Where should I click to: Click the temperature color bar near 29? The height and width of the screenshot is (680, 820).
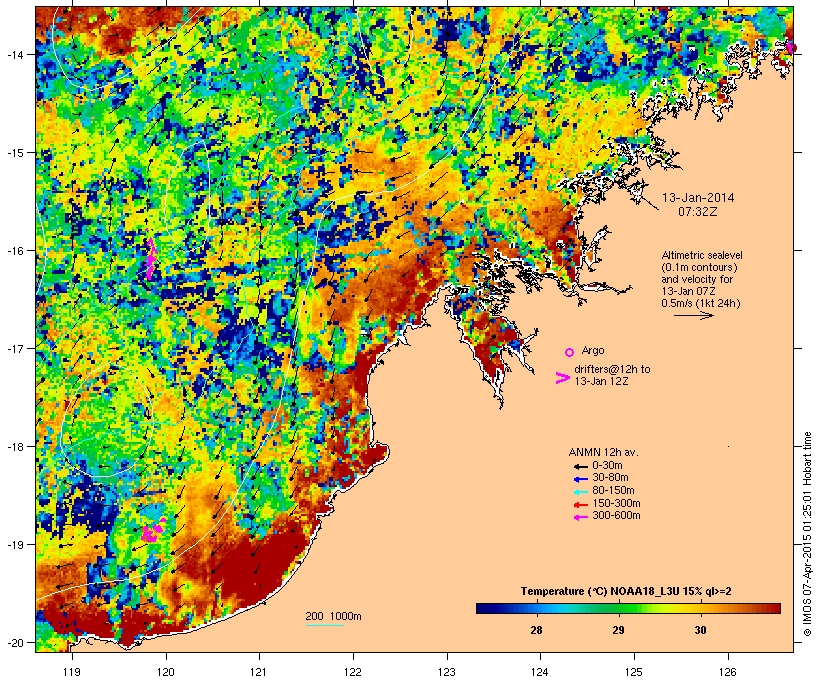coord(619,608)
